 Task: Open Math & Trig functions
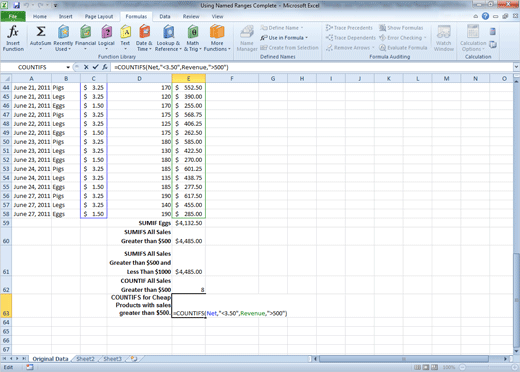coord(193,38)
